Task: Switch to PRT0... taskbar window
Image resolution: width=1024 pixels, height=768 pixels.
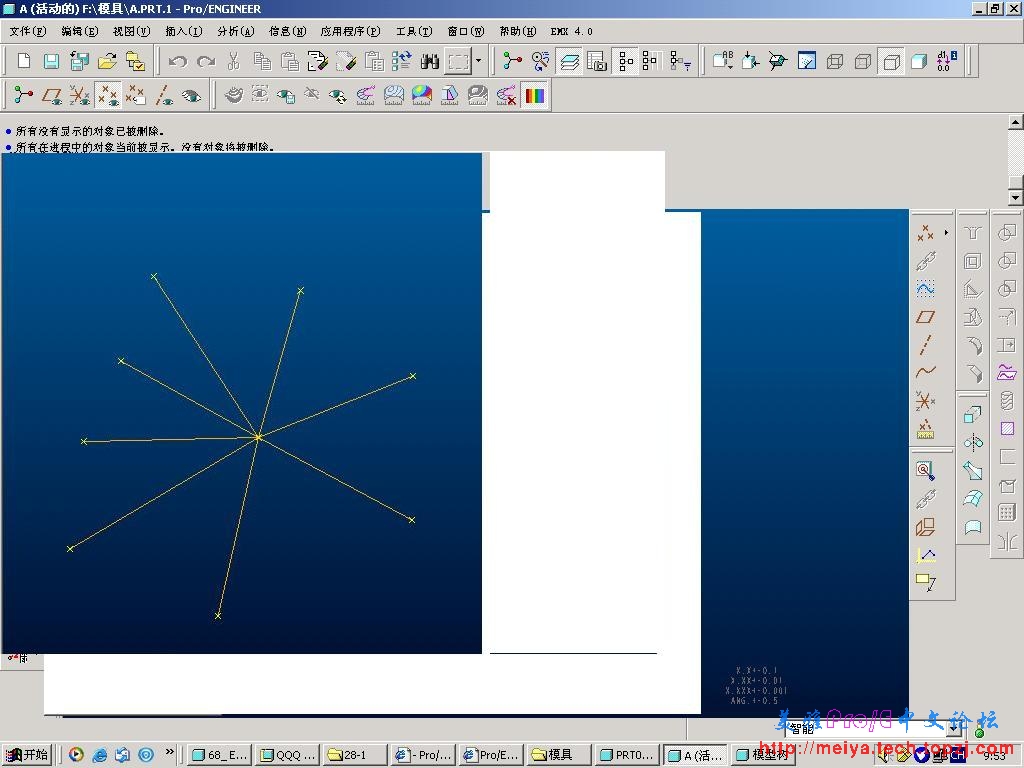Action: [627, 755]
